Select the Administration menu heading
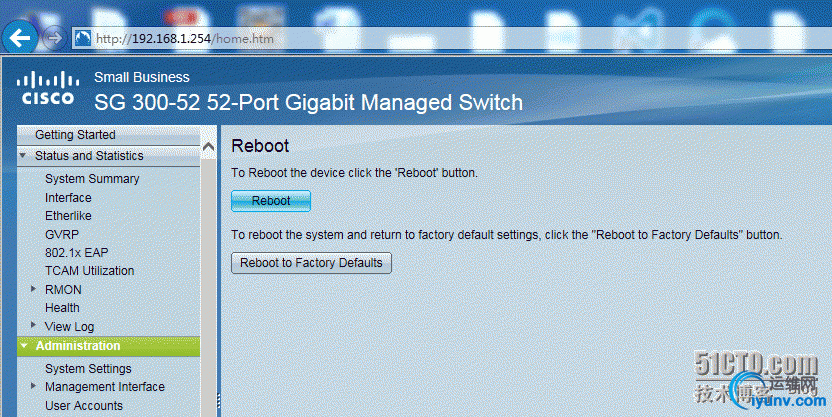Viewport: 832px width, 417px height. point(78,346)
